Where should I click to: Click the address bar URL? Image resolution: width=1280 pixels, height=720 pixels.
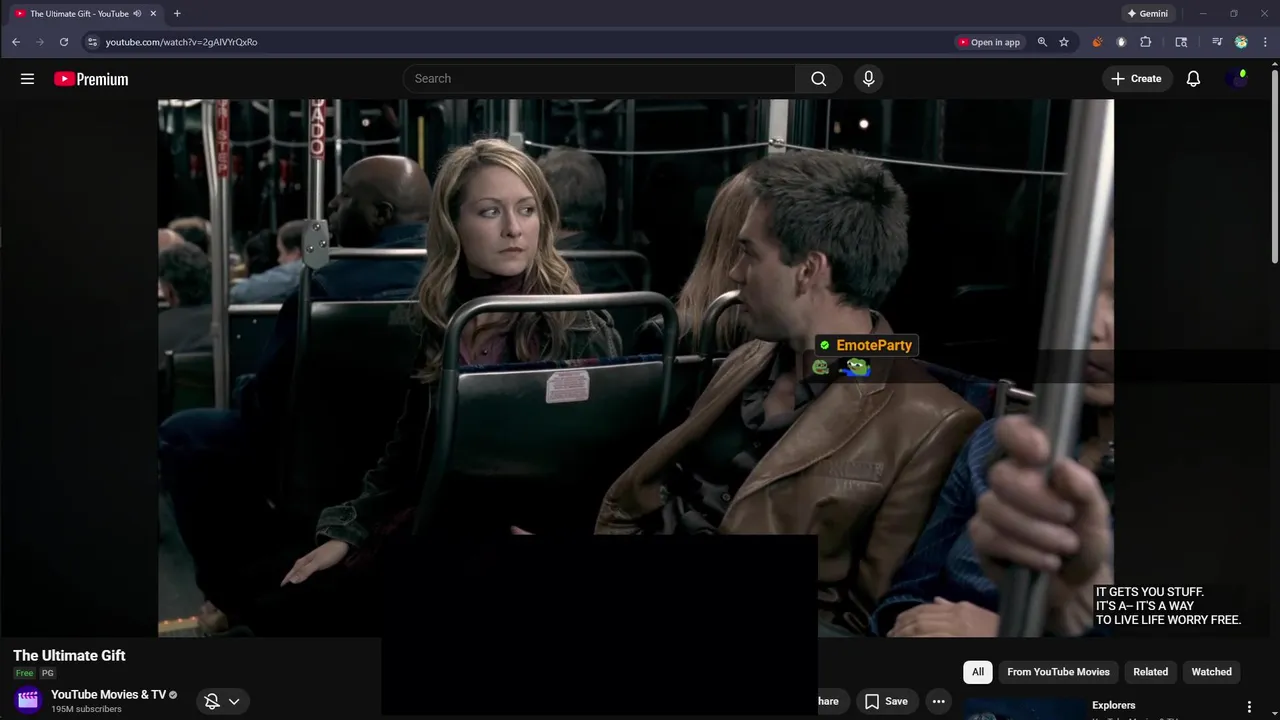[x=181, y=42]
